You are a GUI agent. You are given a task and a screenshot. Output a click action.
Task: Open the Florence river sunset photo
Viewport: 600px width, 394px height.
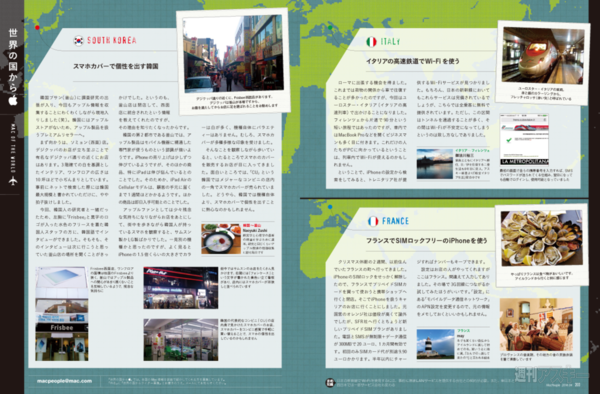coord(434,164)
